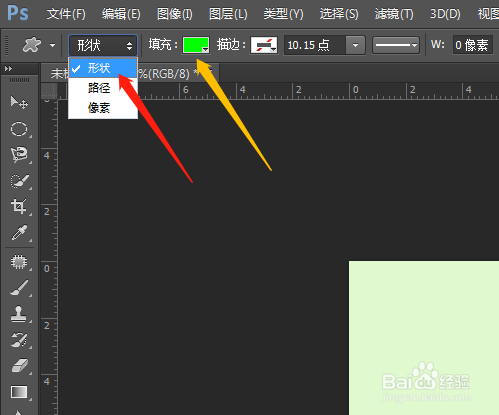Choose 形状 option in mode list
Screen dimensions: 499x415
(x=103, y=68)
